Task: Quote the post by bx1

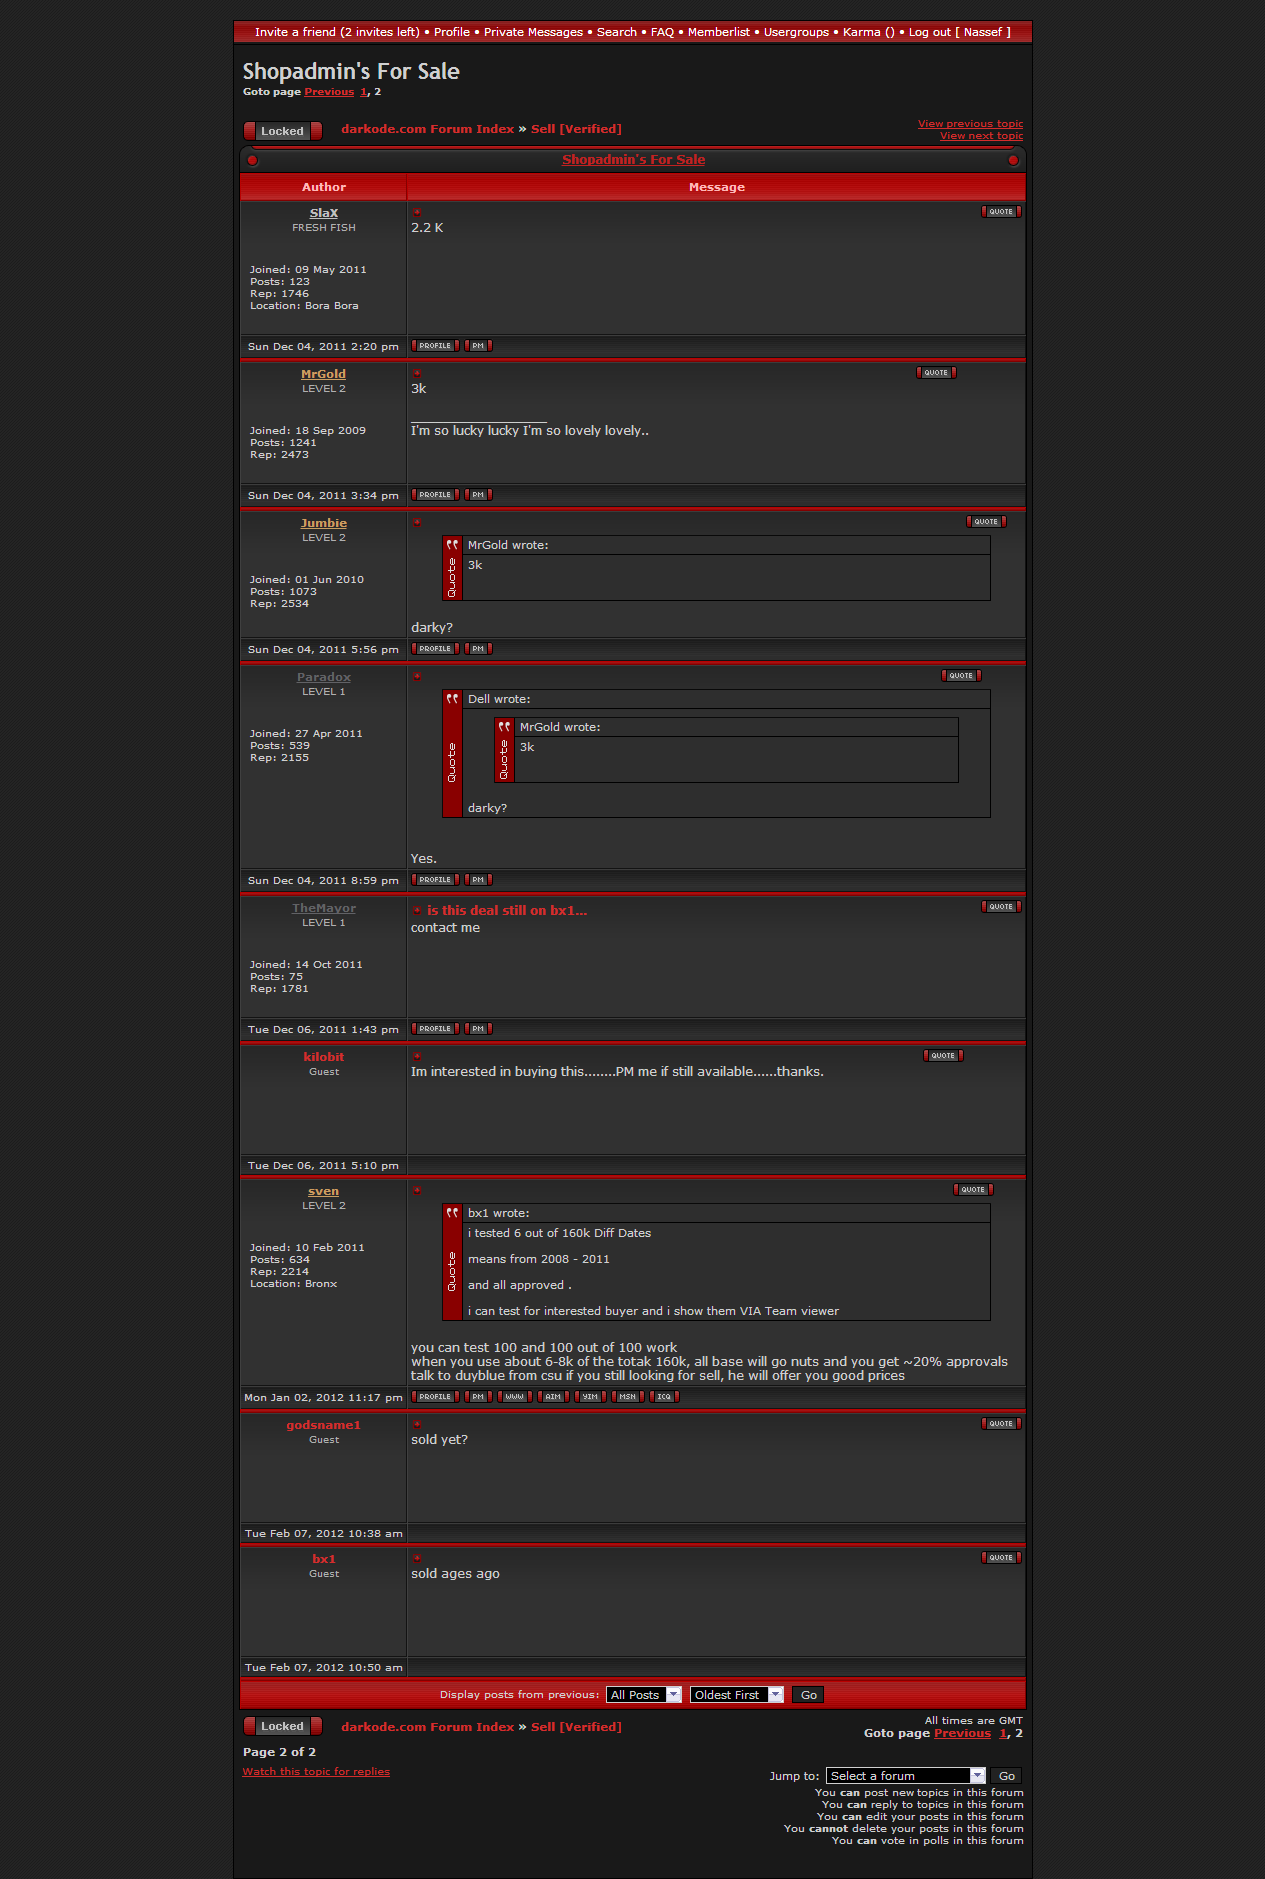Action: (x=1000, y=1558)
